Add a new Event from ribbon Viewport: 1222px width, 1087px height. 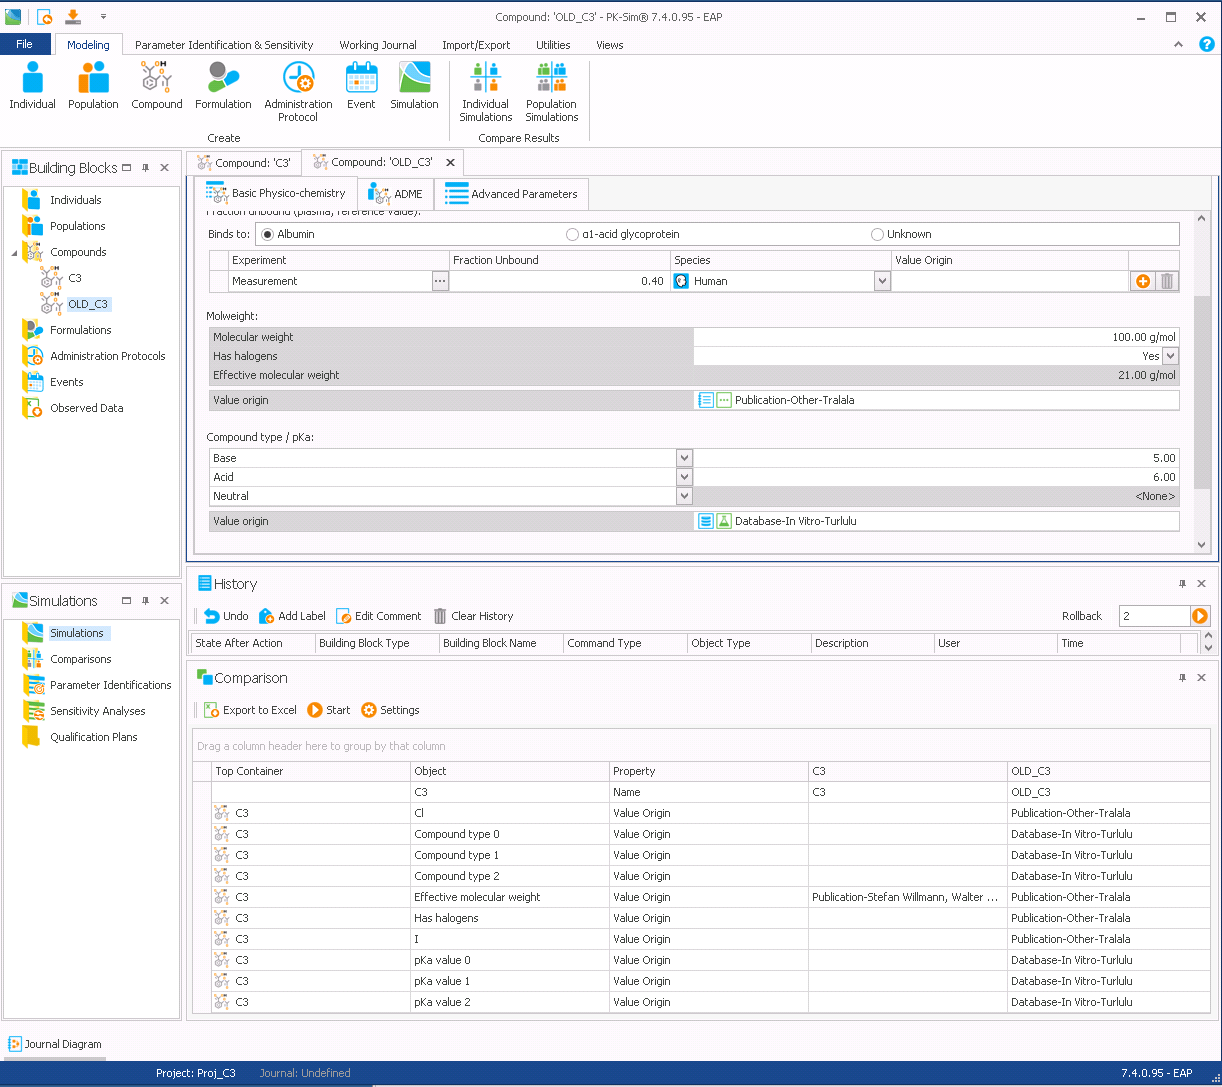pos(361,86)
